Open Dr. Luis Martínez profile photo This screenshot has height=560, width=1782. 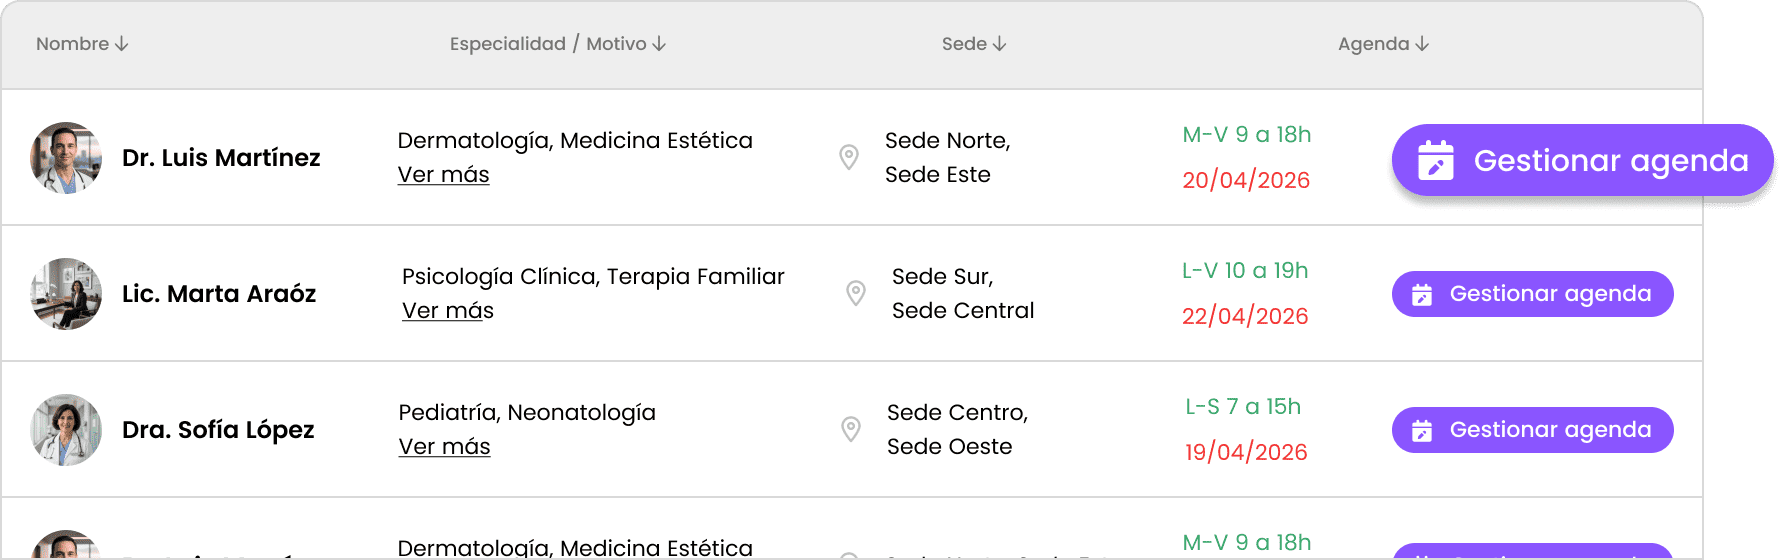click(x=66, y=158)
